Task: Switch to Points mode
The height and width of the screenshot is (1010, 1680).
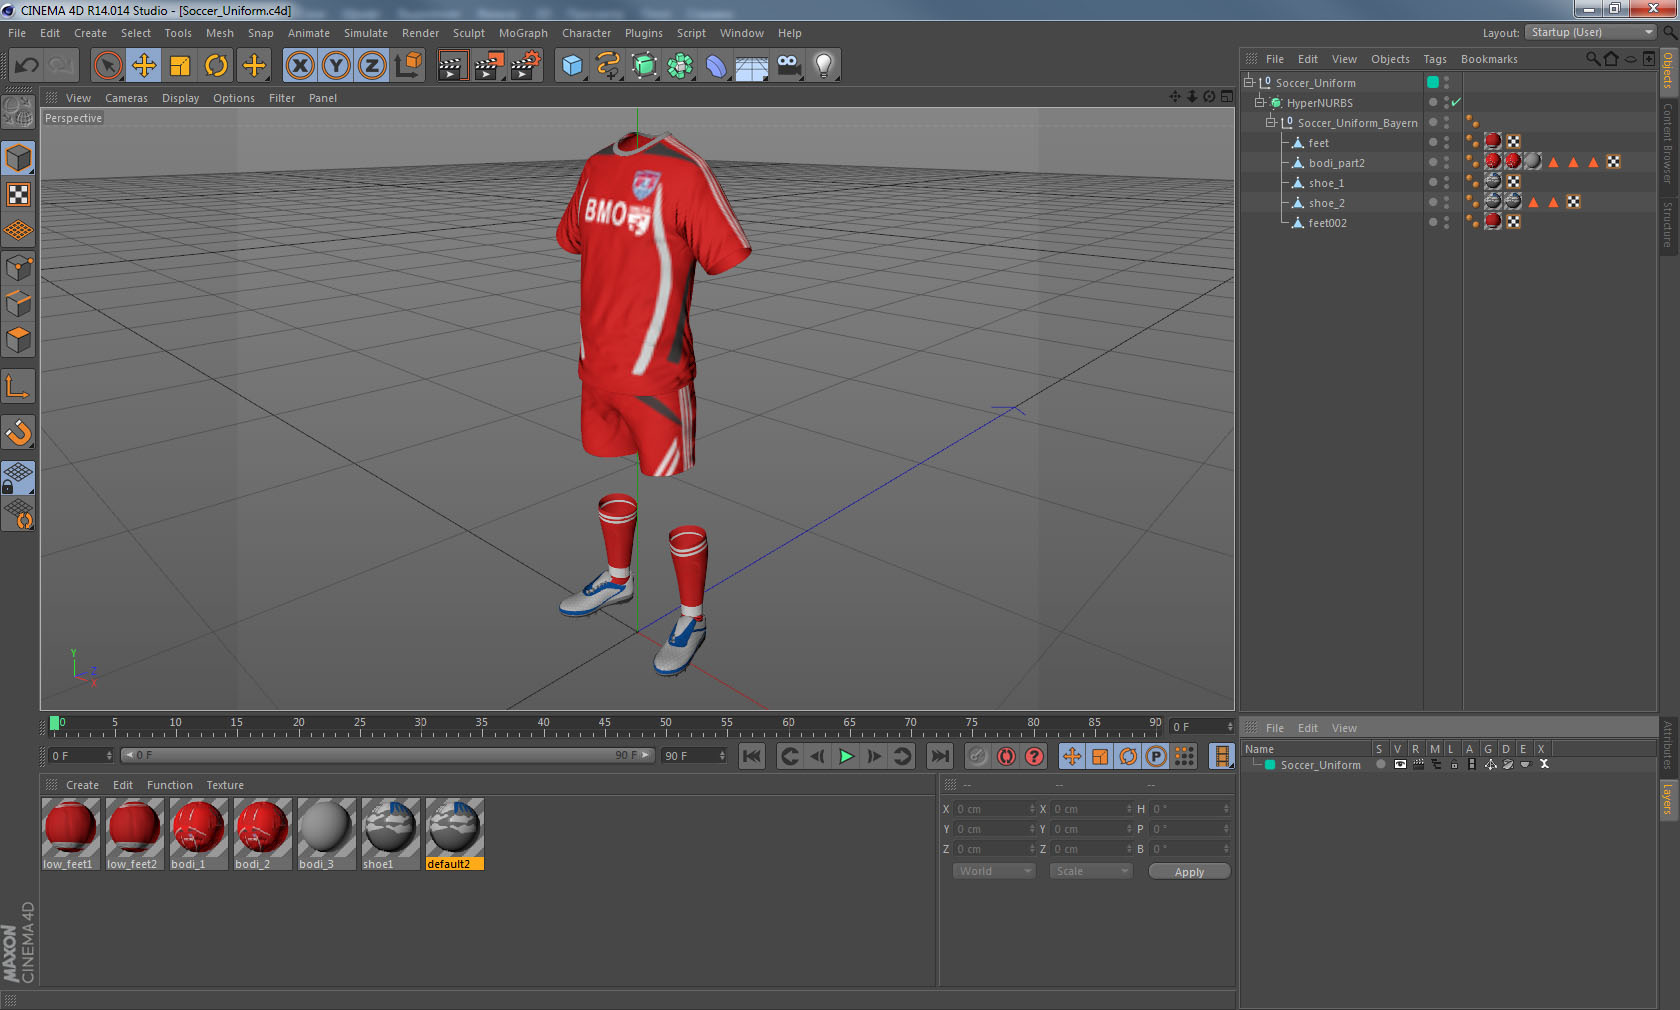Action: tap(18, 268)
